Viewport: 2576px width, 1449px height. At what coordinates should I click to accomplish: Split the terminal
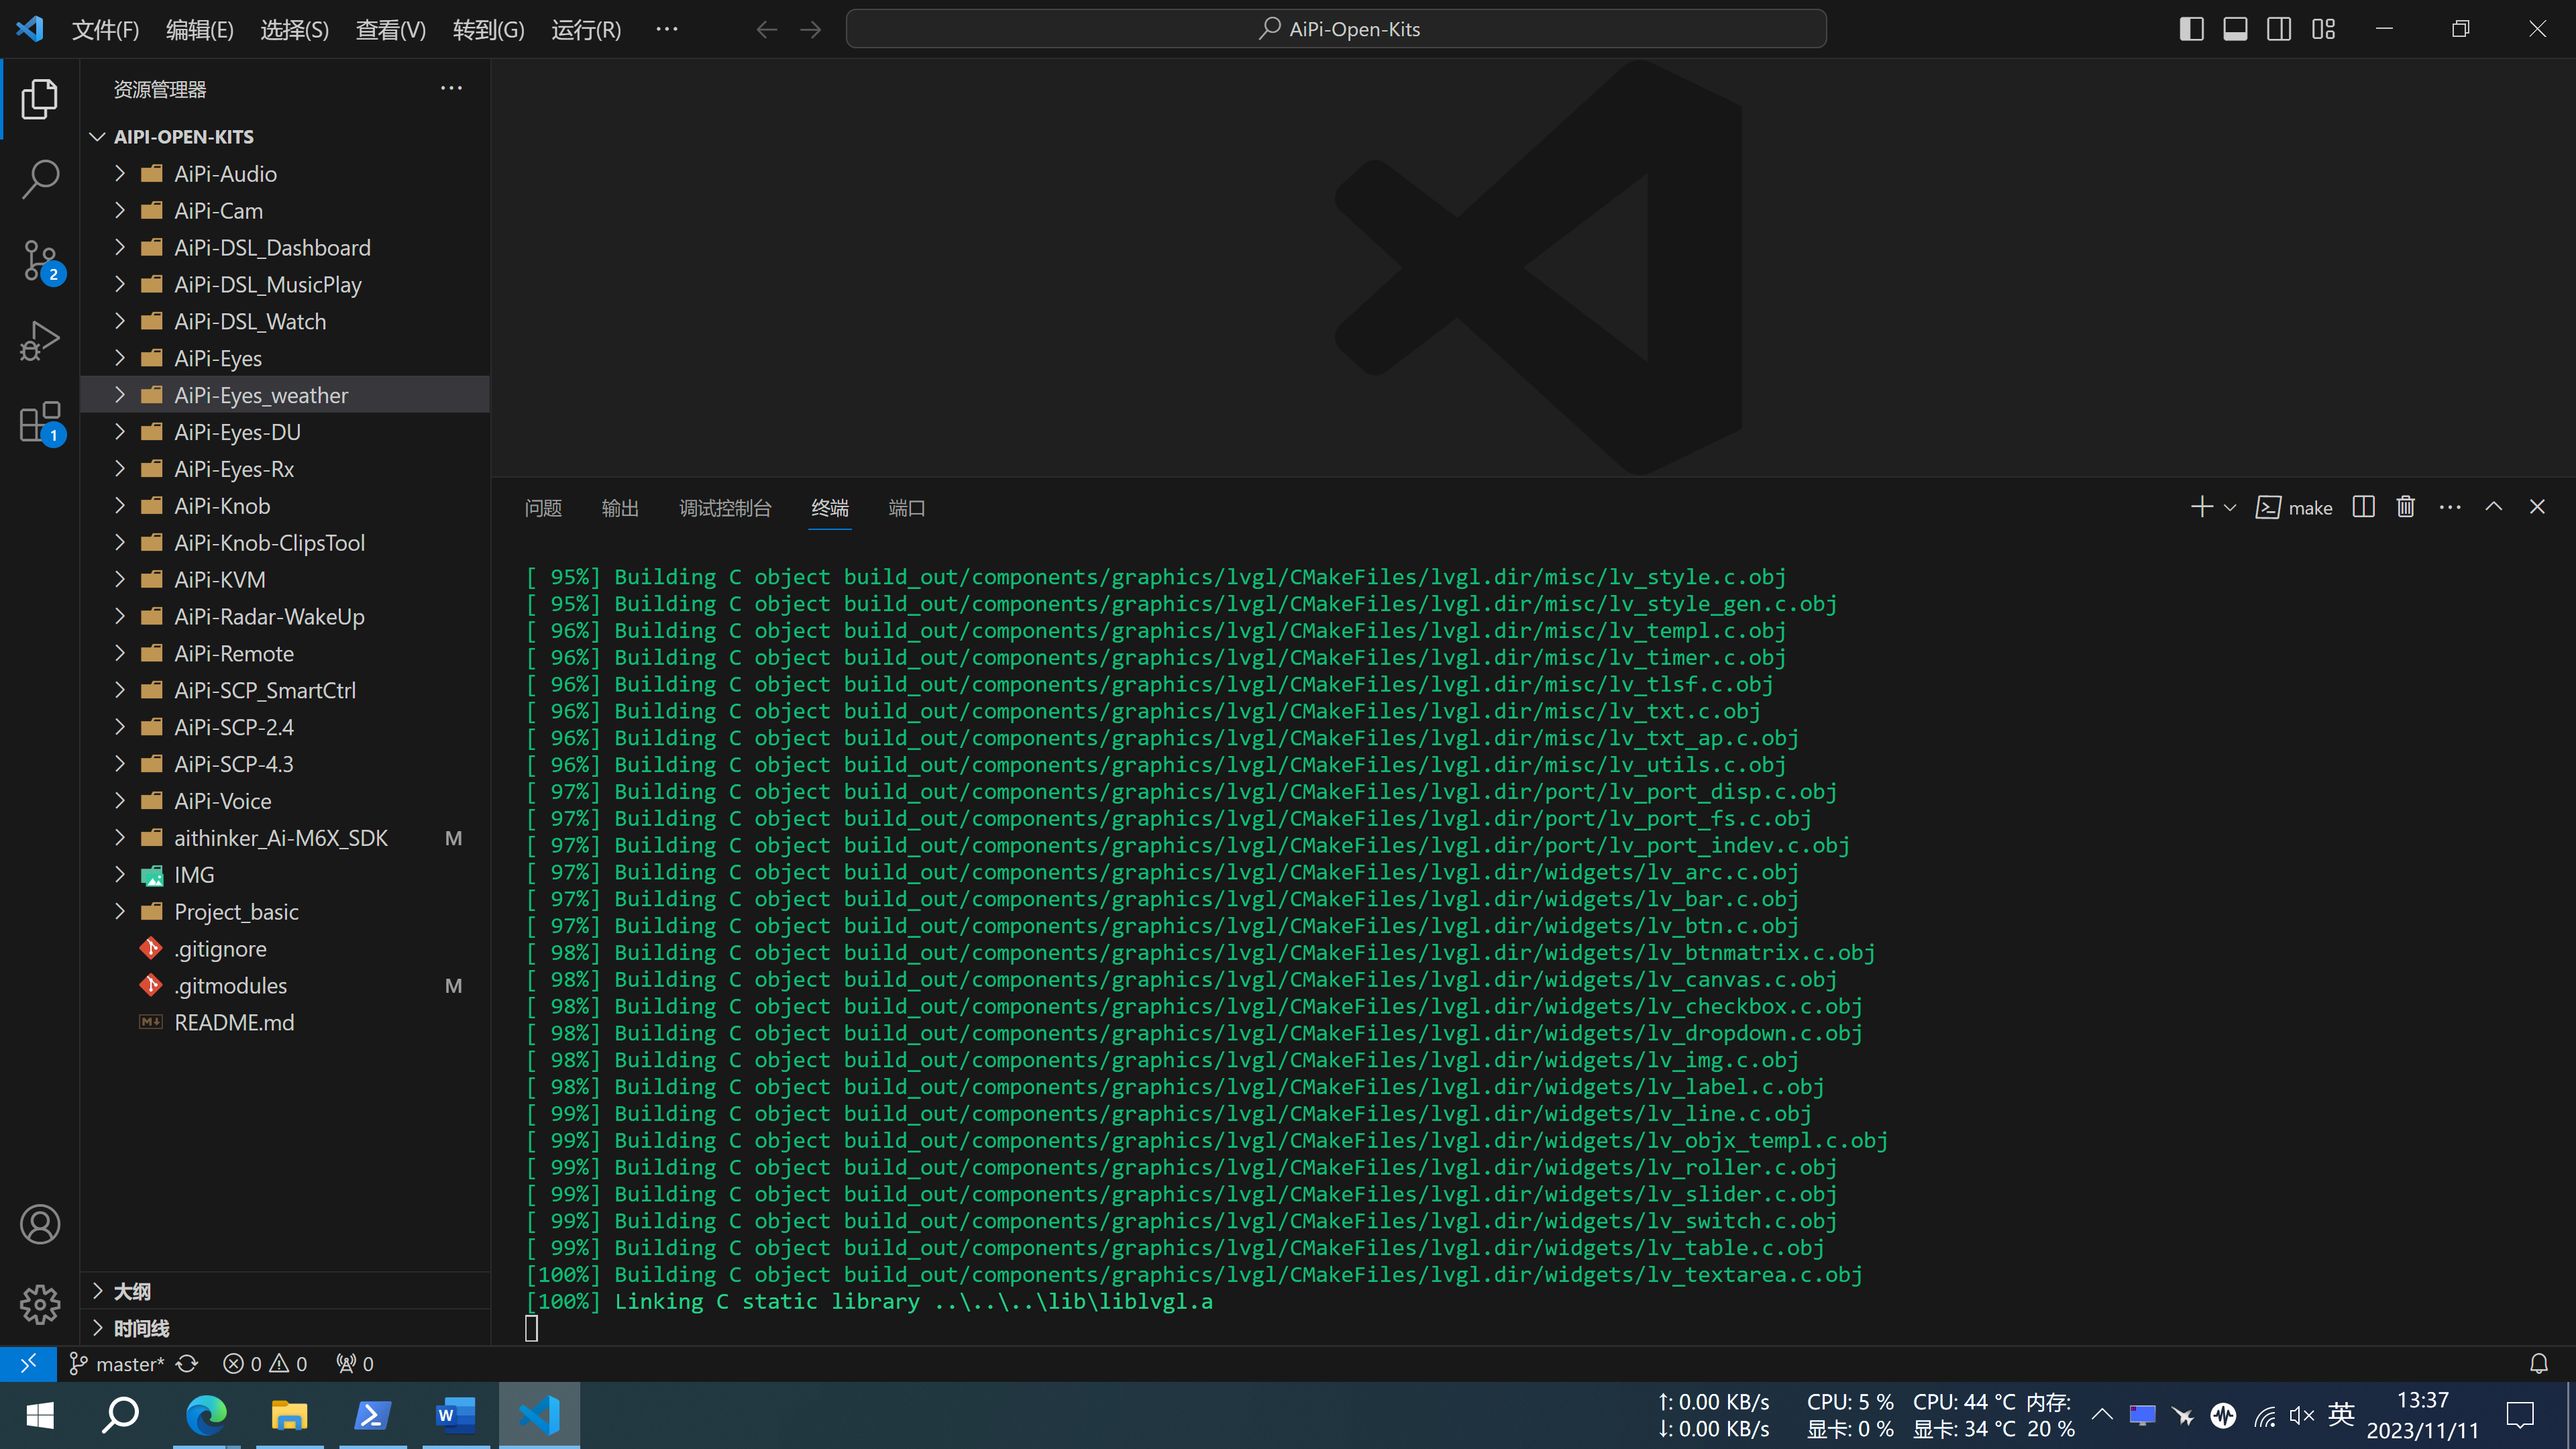pyautogui.click(x=2363, y=507)
